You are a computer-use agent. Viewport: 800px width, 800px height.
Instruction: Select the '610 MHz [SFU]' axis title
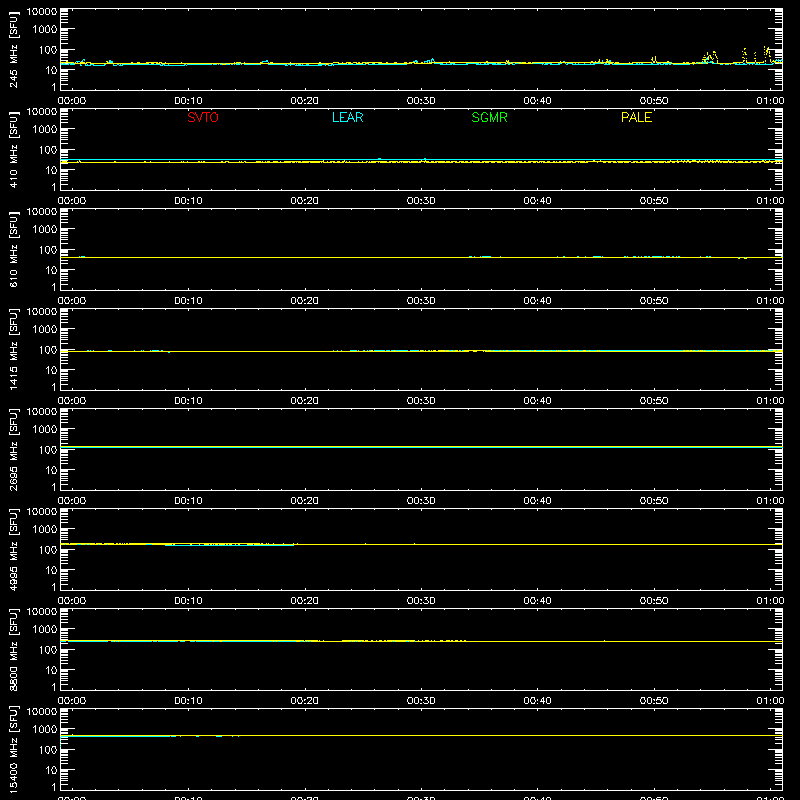[14, 249]
